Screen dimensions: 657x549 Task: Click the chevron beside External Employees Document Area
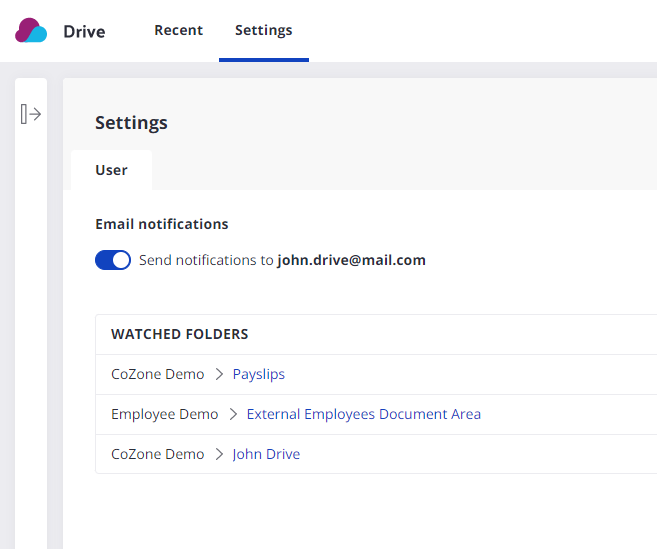[233, 414]
